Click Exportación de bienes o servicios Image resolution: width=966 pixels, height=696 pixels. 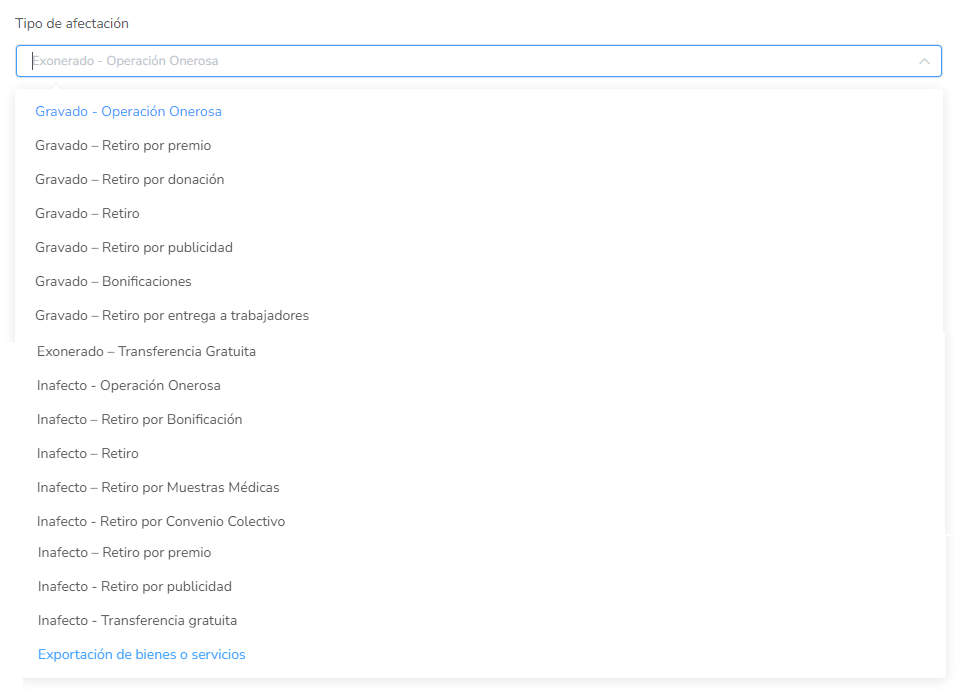(142, 655)
